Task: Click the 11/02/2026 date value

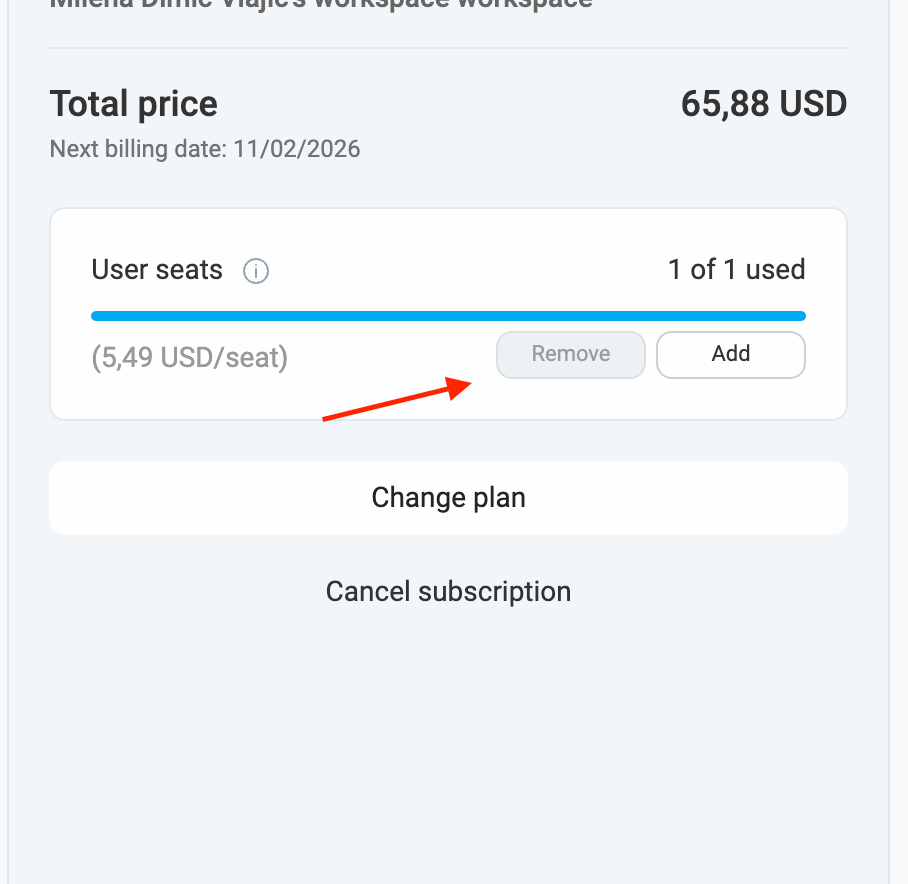Action: (297, 150)
